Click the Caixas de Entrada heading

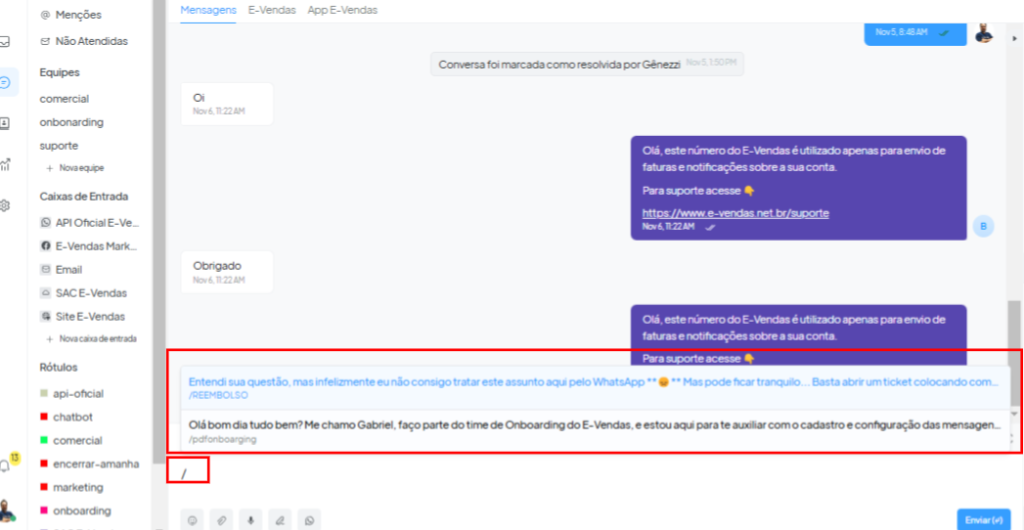[x=84, y=196]
